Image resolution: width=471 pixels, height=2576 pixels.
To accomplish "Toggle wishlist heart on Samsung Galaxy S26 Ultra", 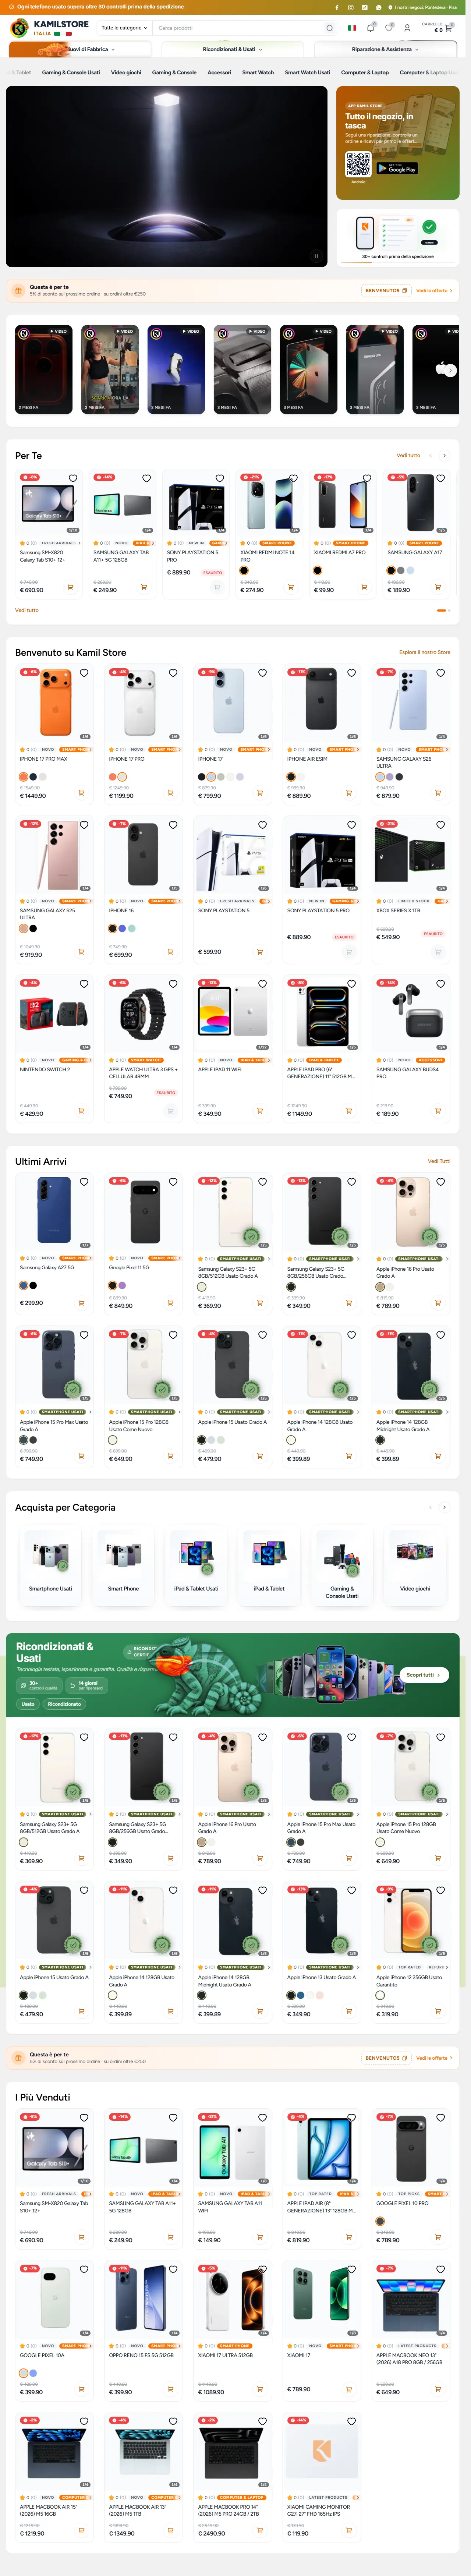I will (x=440, y=673).
